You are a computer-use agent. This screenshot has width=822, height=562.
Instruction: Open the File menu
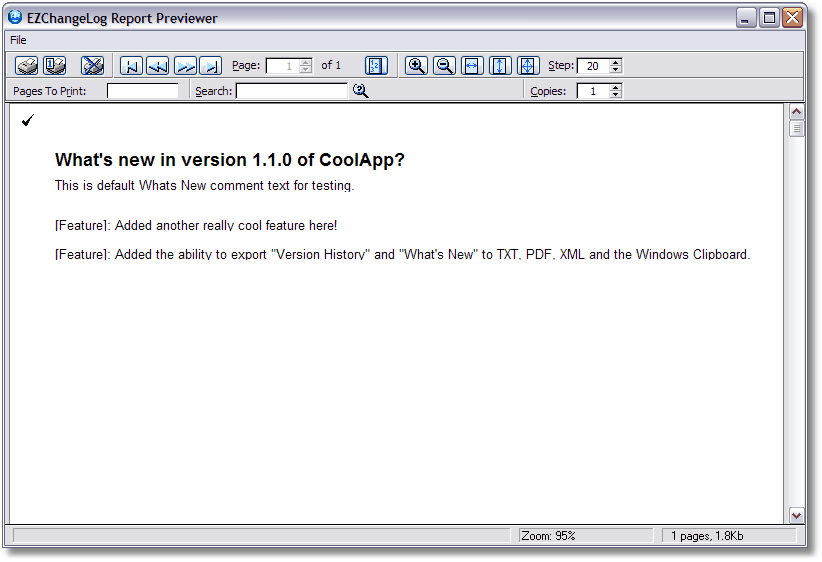pos(18,40)
